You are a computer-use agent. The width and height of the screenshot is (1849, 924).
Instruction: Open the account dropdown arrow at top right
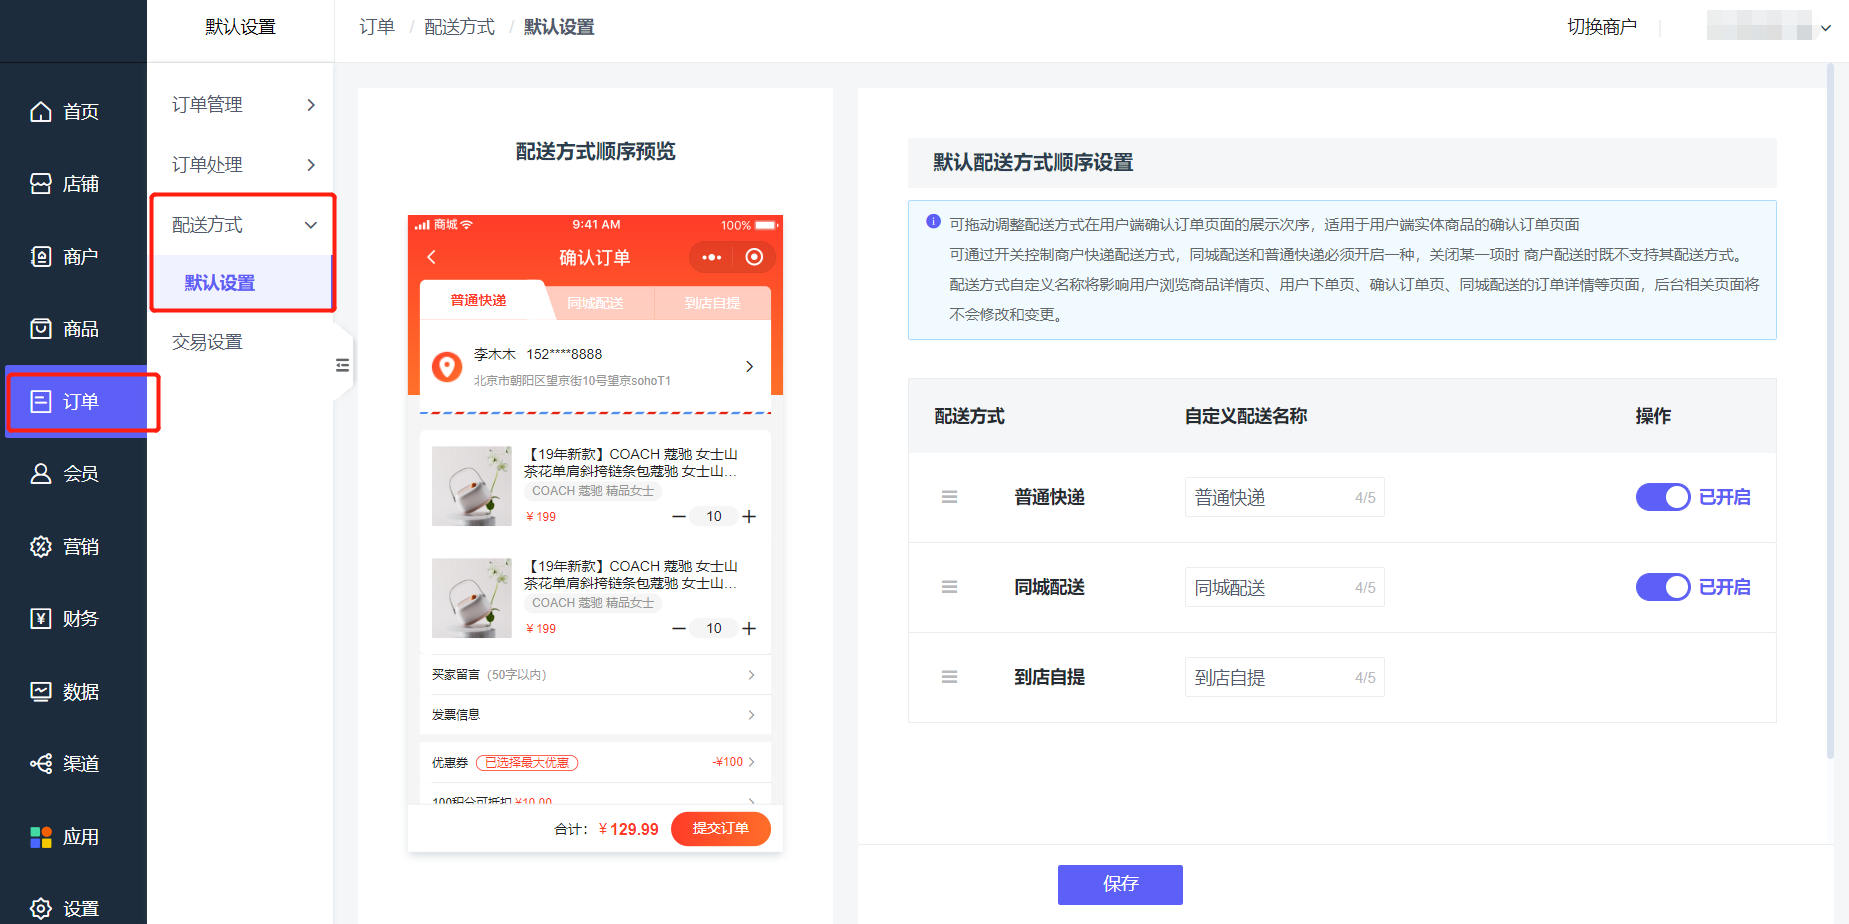[1826, 28]
